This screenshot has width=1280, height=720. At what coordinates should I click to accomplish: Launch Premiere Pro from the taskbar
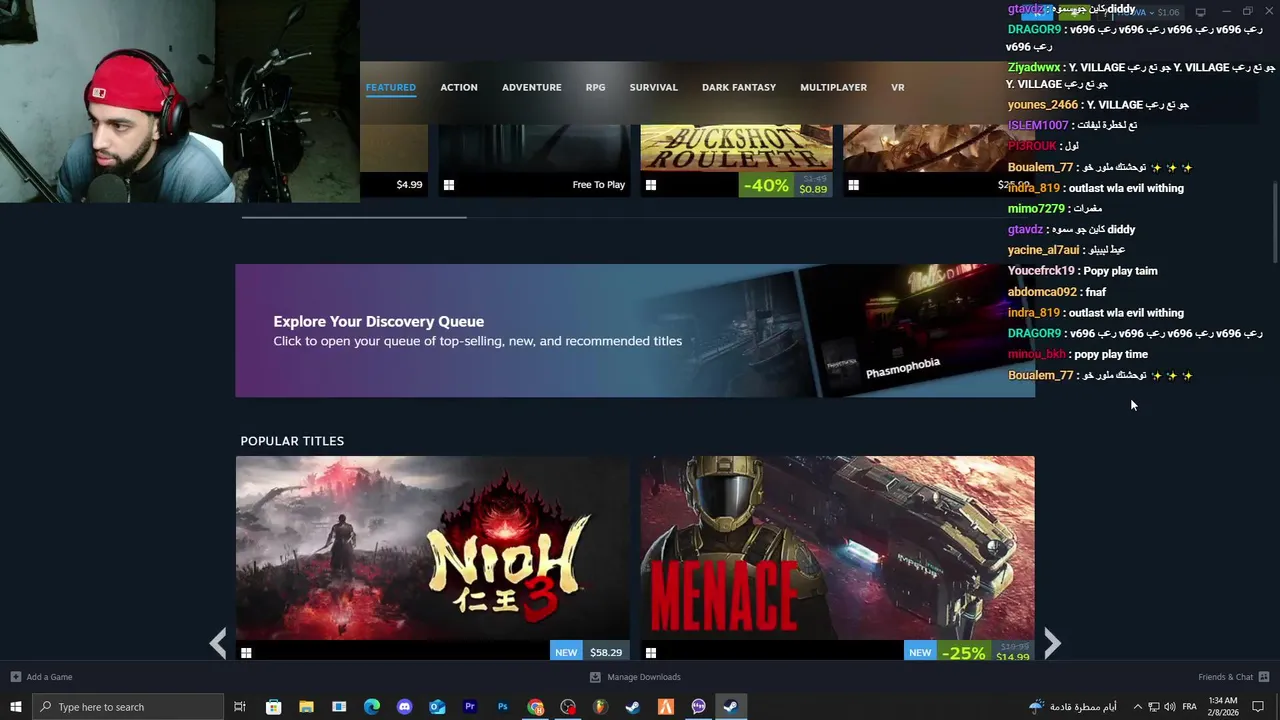[470, 707]
